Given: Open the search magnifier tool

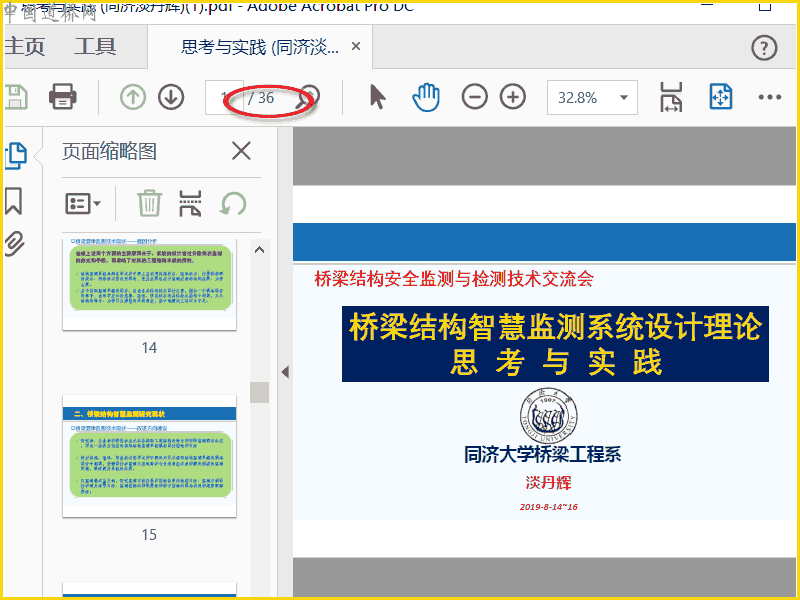Looking at the screenshot, I should tap(308, 97).
